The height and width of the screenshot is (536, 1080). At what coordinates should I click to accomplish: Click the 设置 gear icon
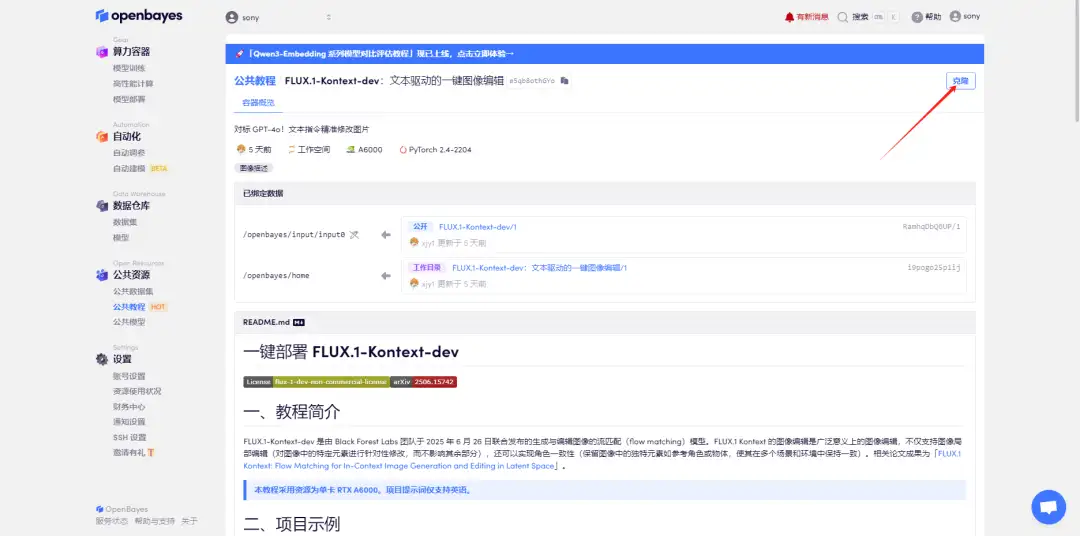(x=102, y=359)
